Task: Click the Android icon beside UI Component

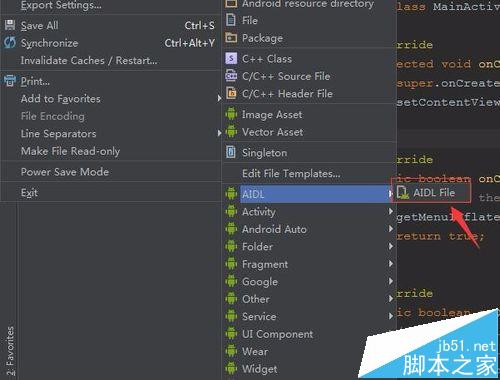Action: pos(231,334)
